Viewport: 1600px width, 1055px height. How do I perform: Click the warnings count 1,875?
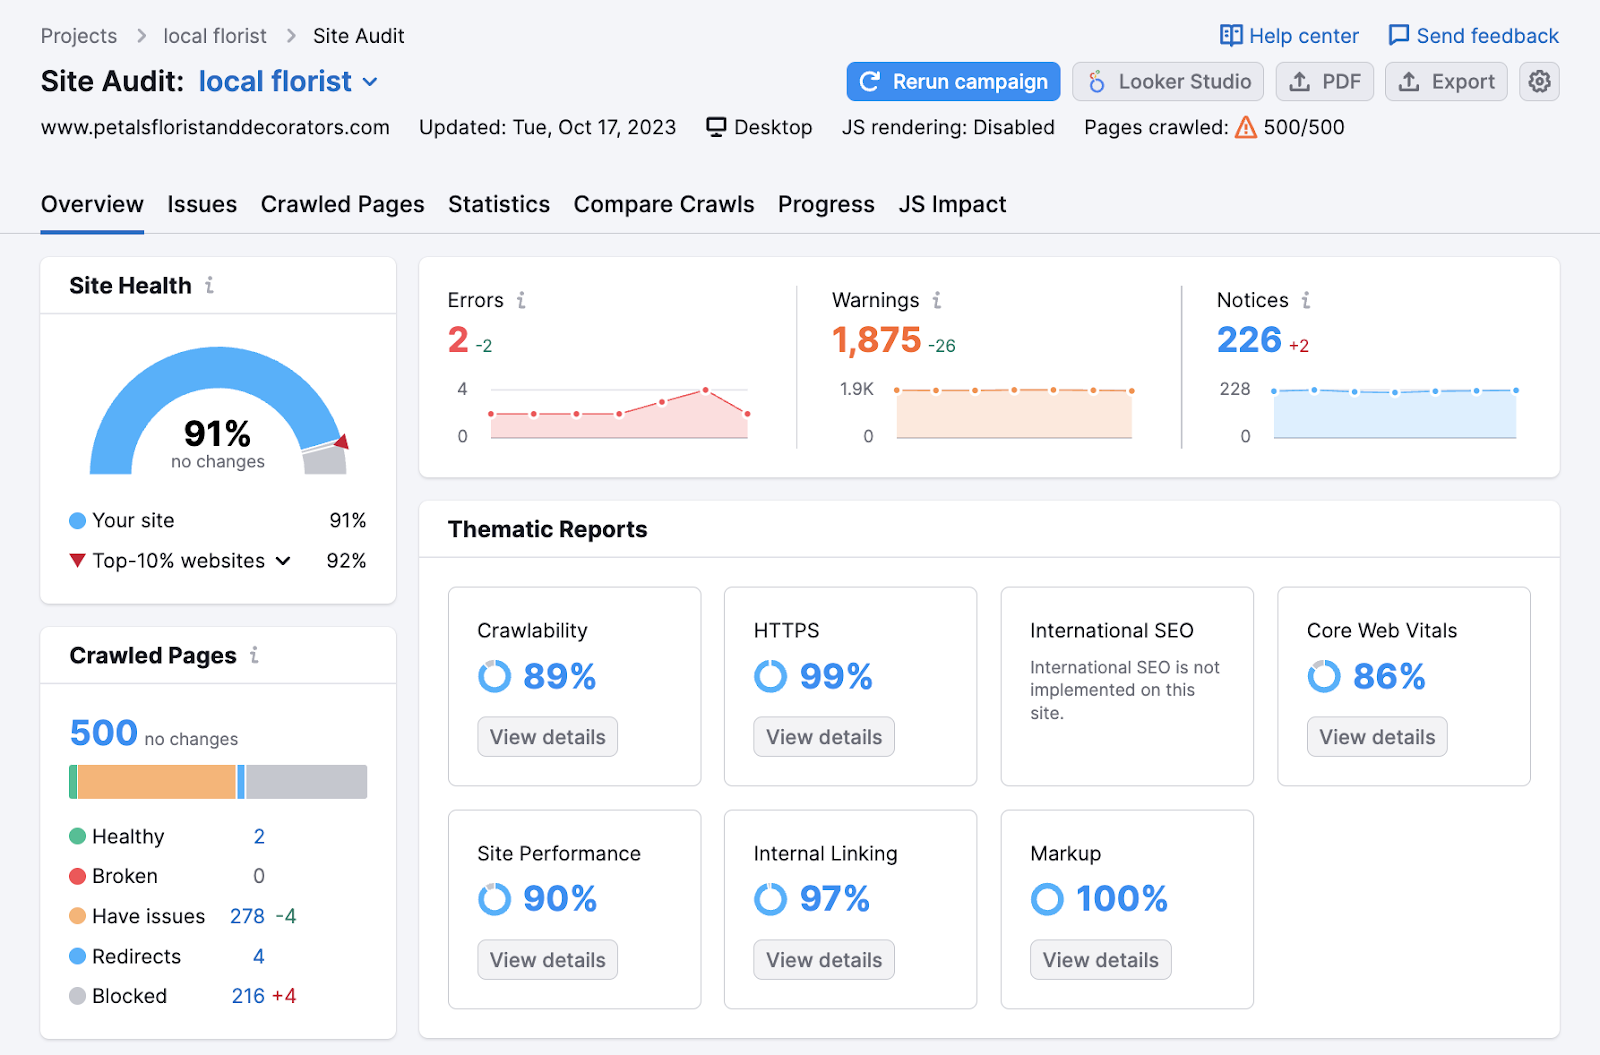876,340
